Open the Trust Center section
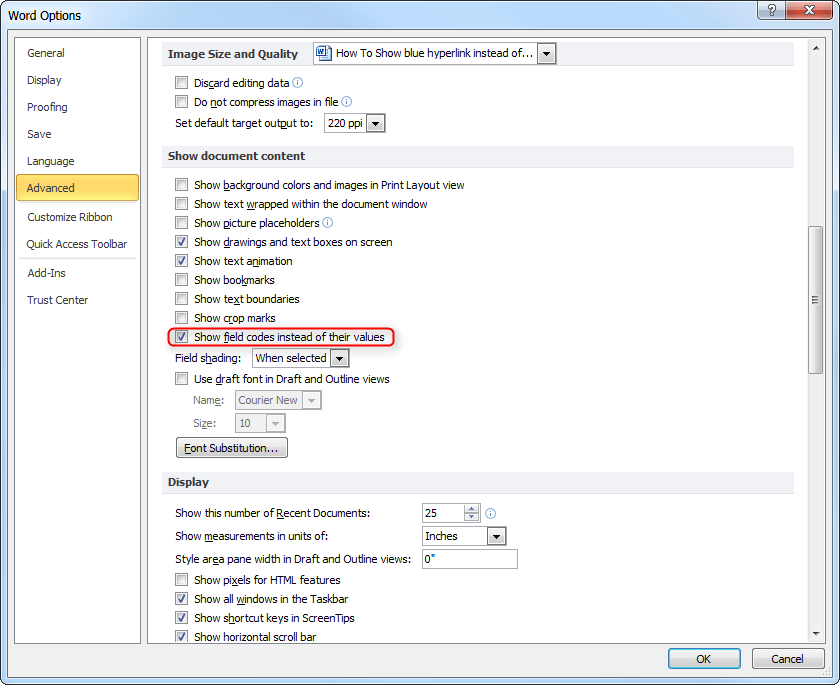Viewport: 840px width, 685px height. (57, 300)
